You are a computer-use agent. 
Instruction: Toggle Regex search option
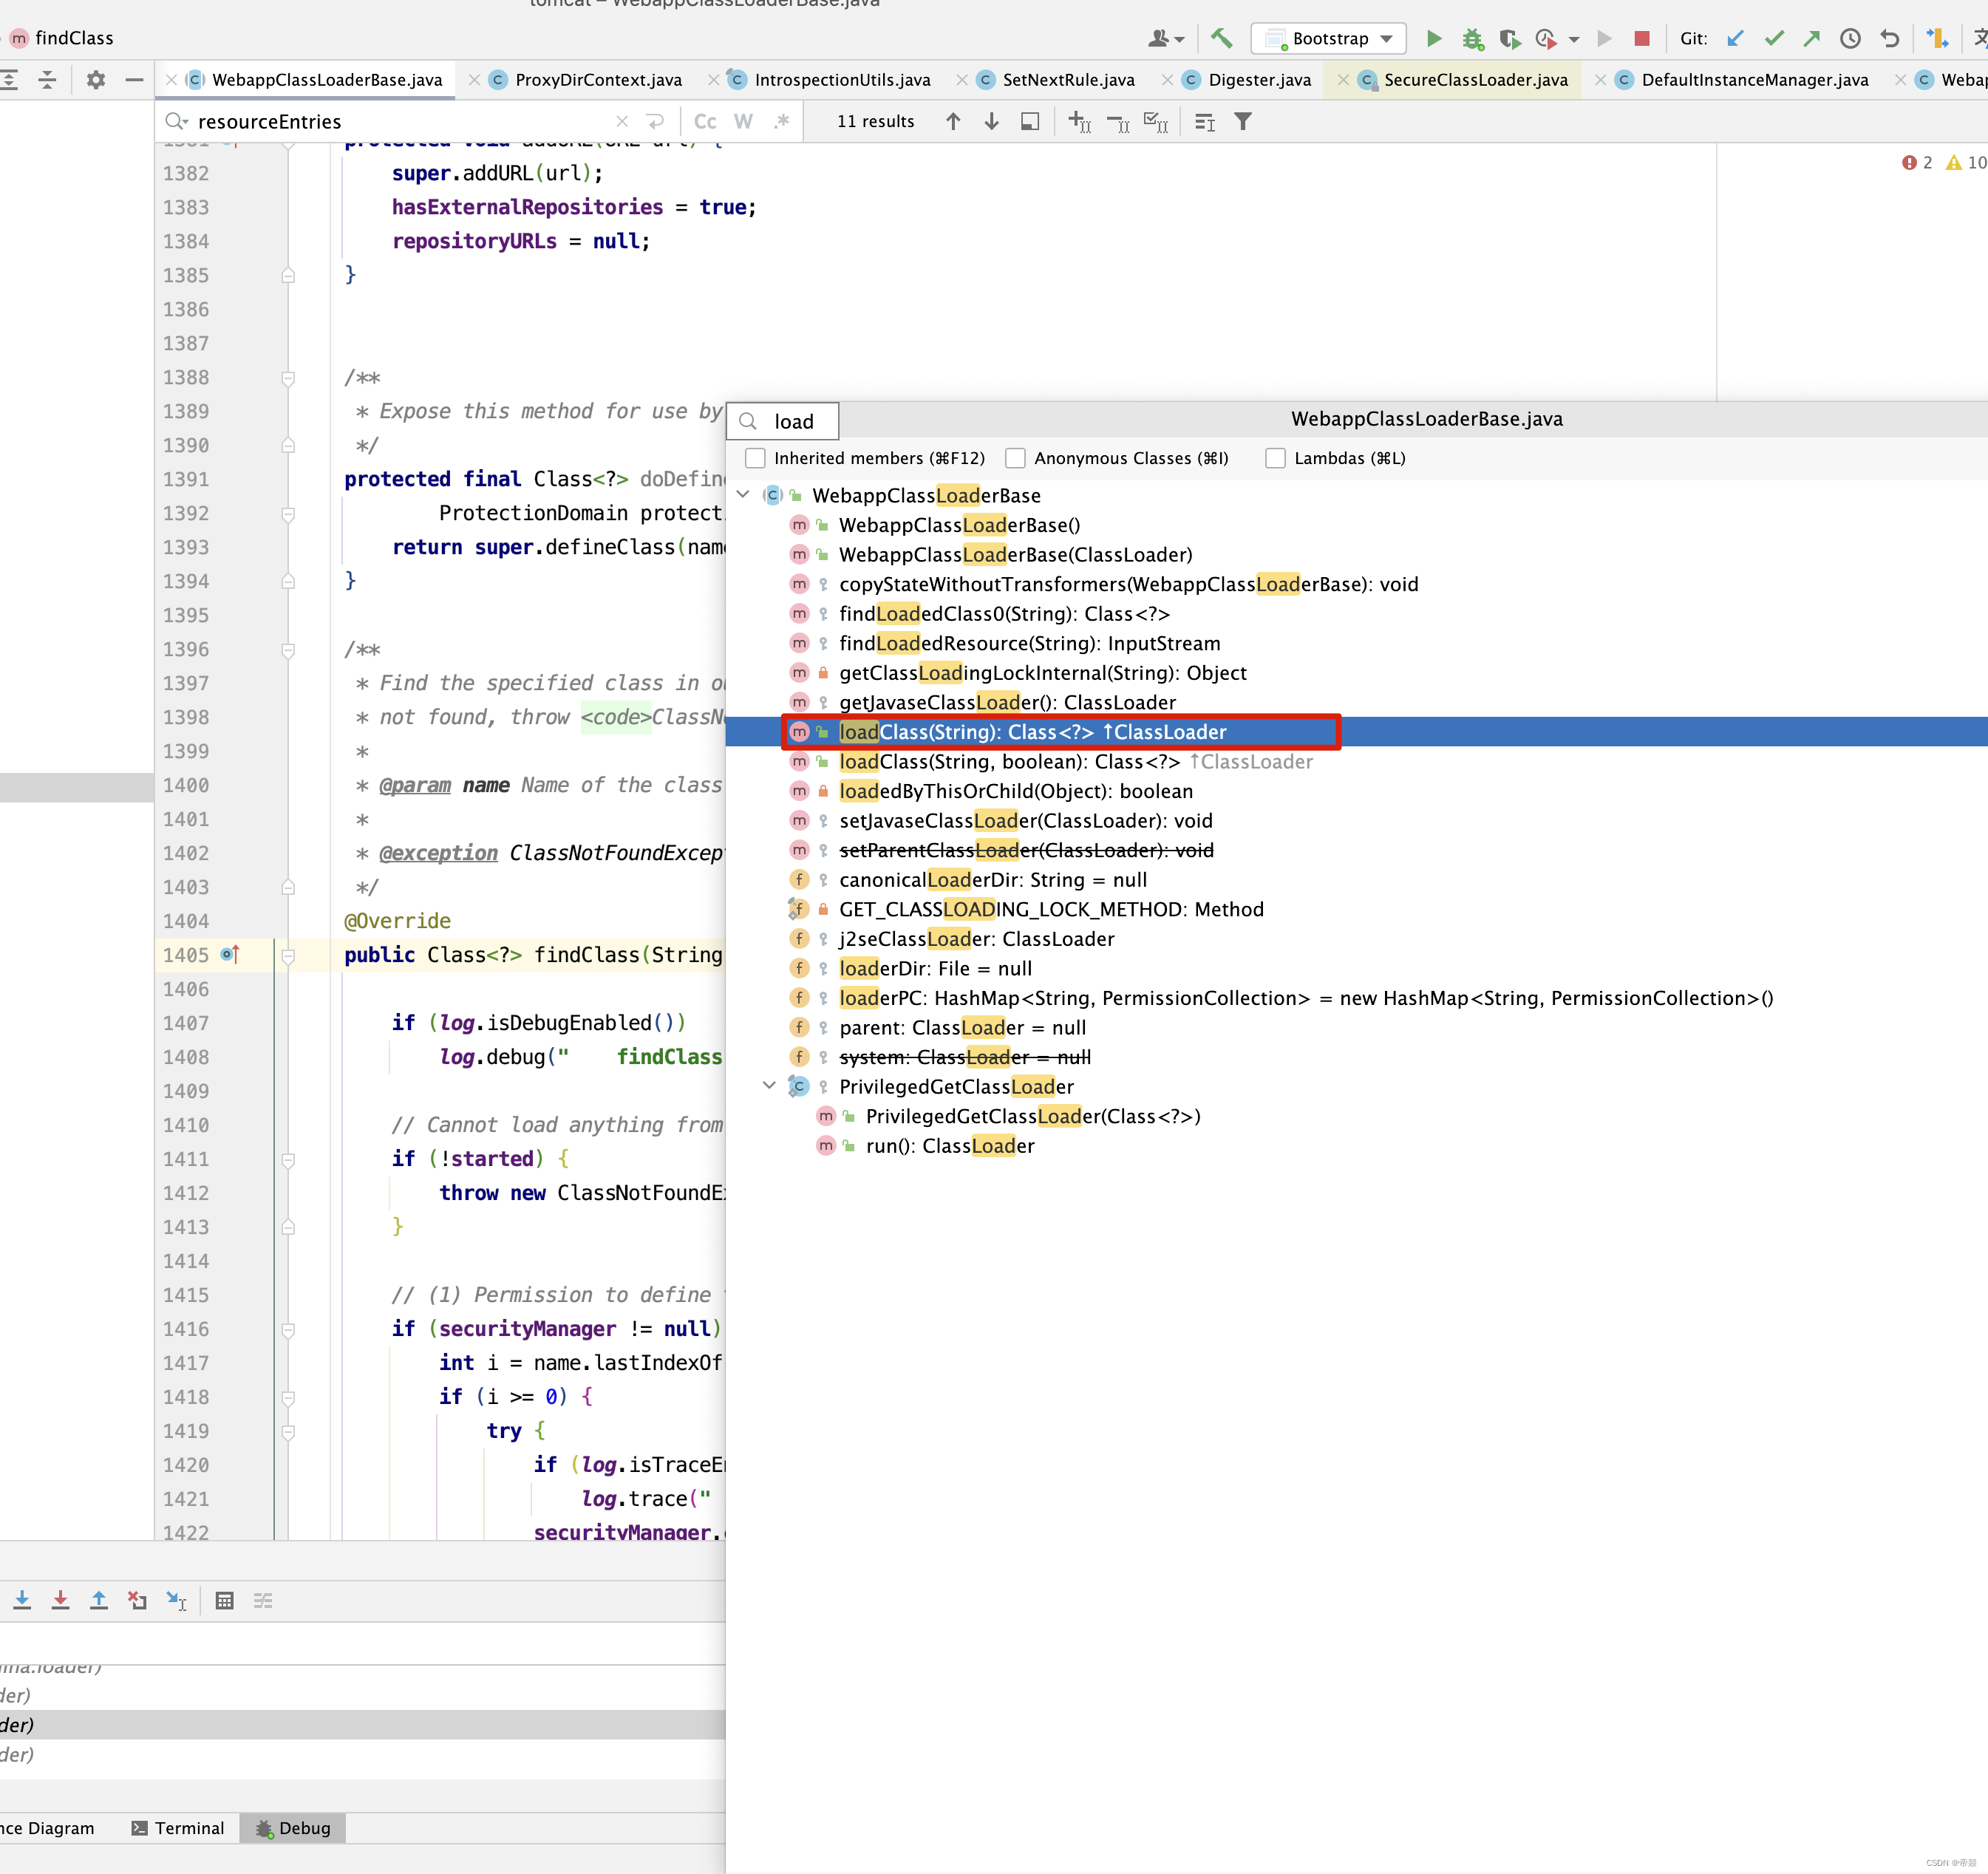coord(781,122)
